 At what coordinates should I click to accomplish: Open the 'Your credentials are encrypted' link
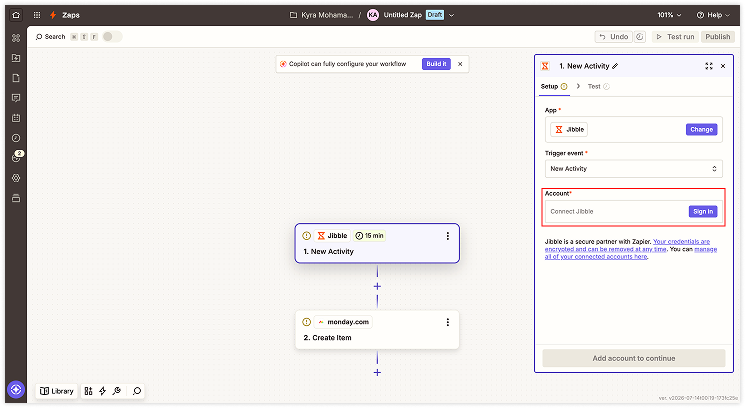628,245
